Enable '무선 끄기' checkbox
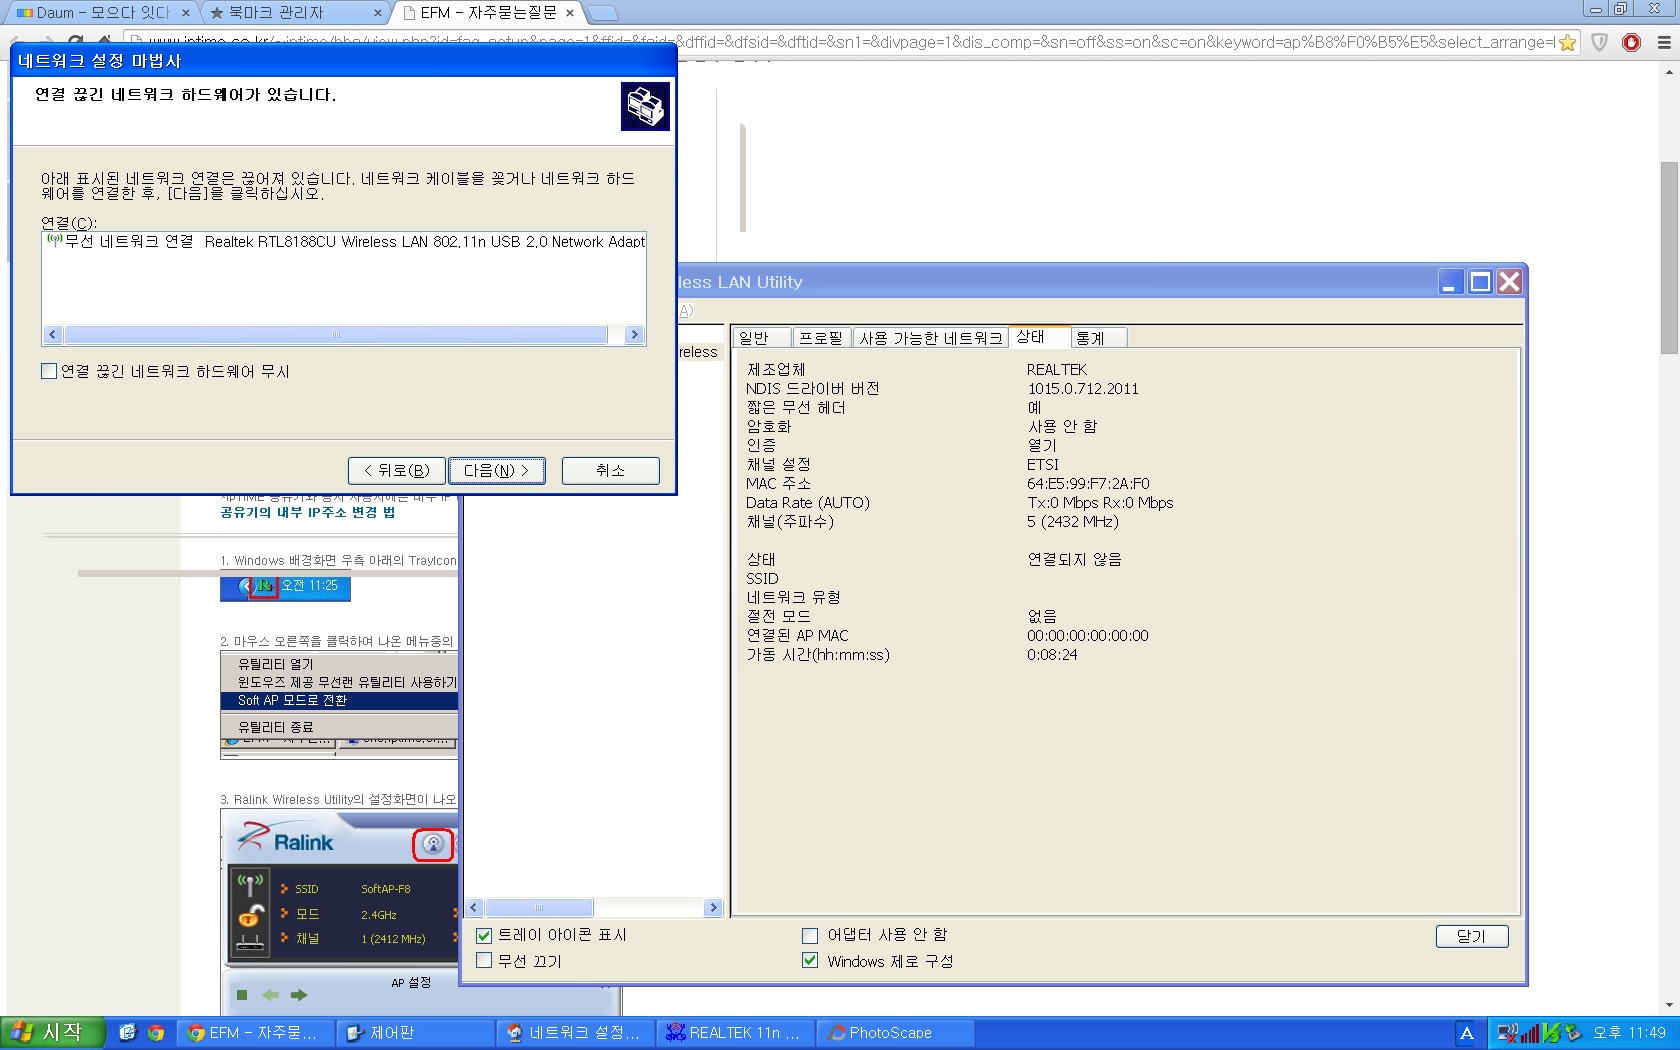 (484, 961)
